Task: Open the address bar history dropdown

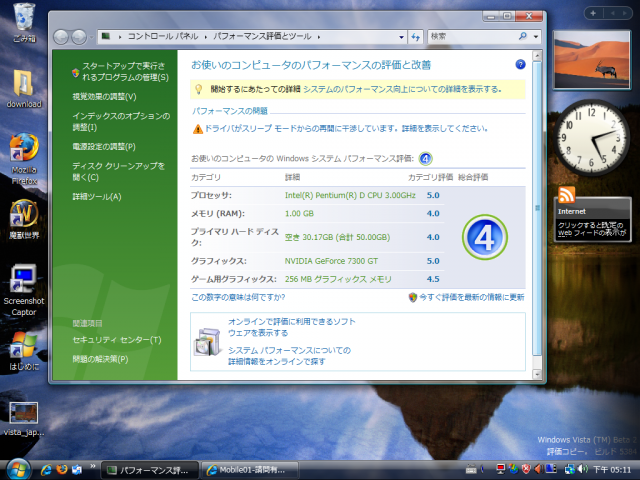Action: pyautogui.click(x=401, y=37)
